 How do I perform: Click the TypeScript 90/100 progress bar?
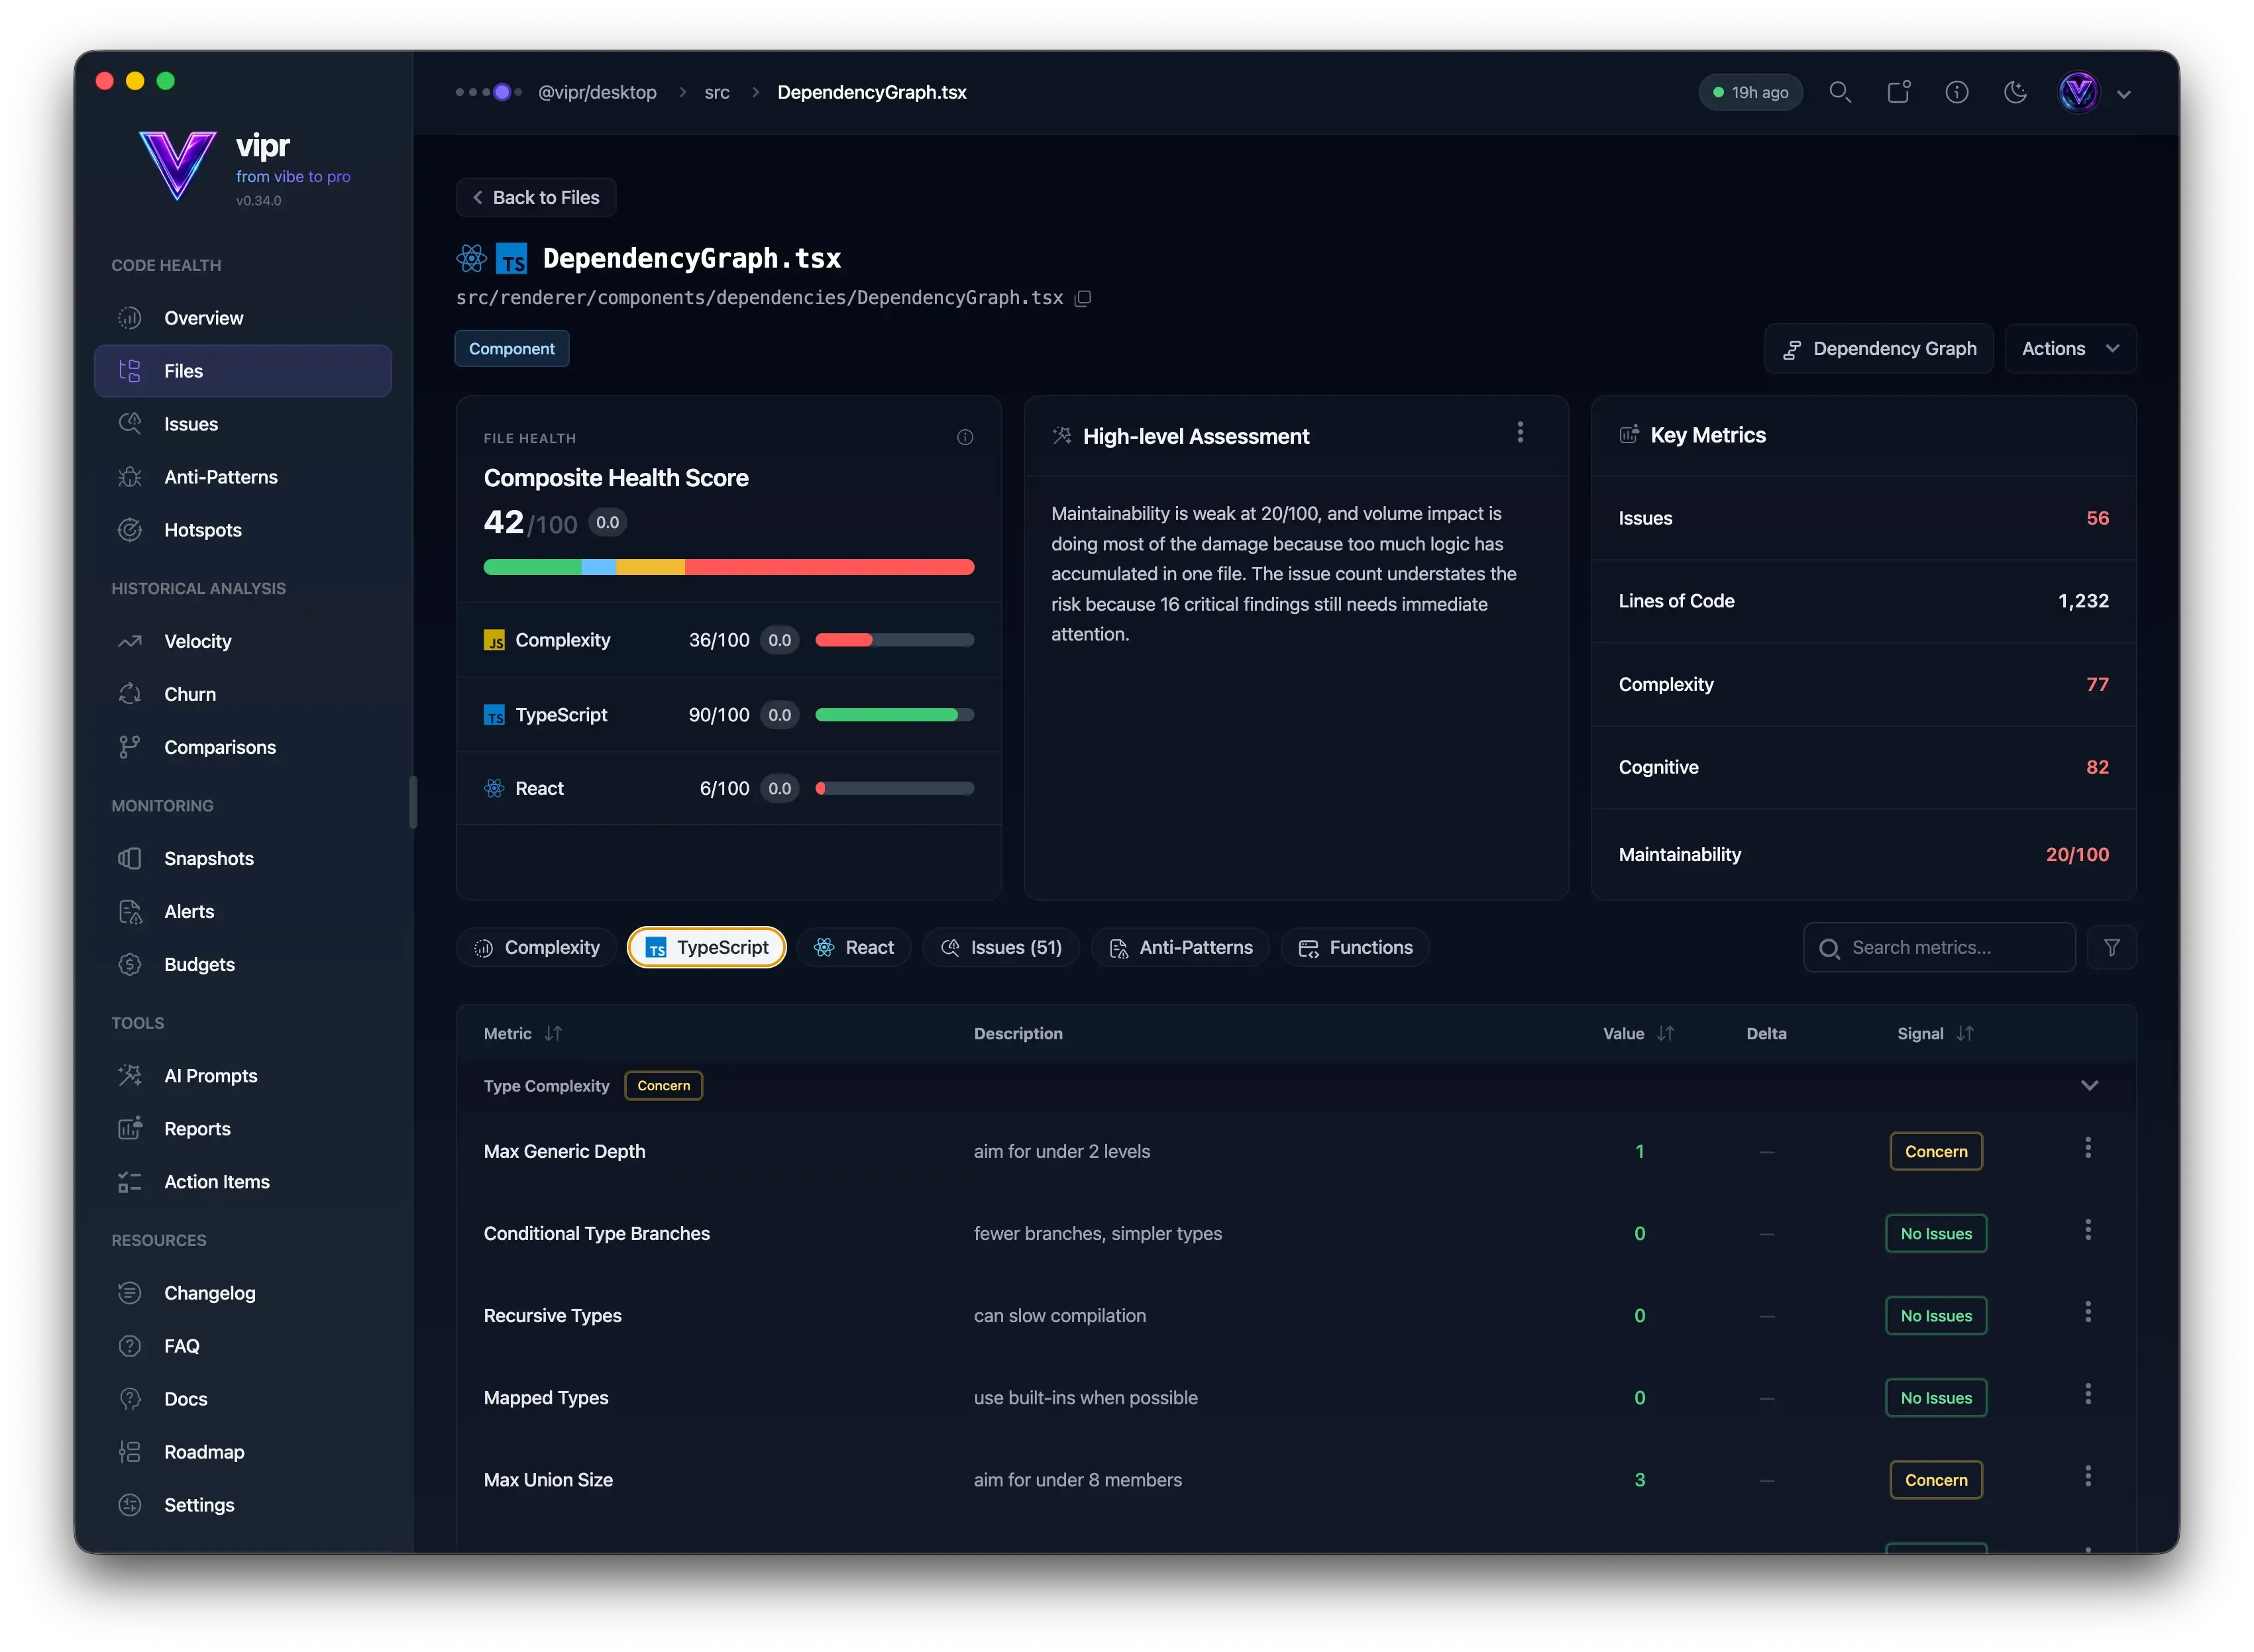pos(895,715)
